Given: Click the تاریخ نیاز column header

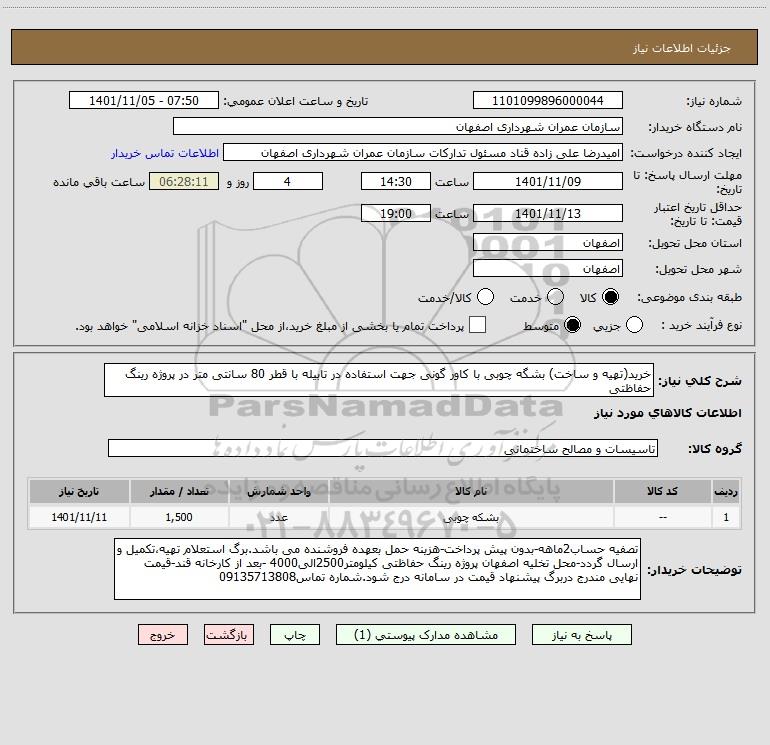Looking at the screenshot, I should (79, 491).
